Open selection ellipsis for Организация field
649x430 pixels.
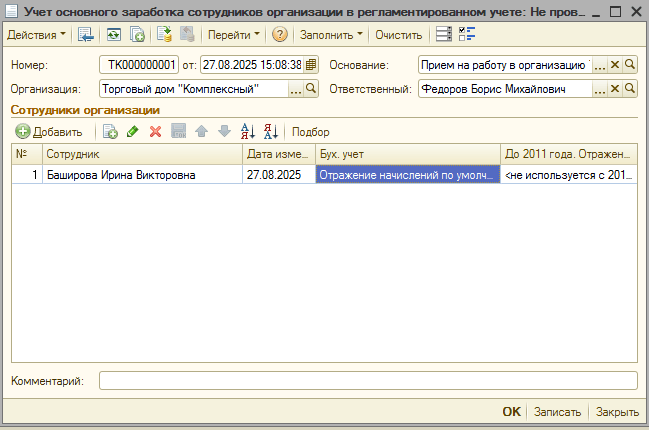[x=295, y=89]
